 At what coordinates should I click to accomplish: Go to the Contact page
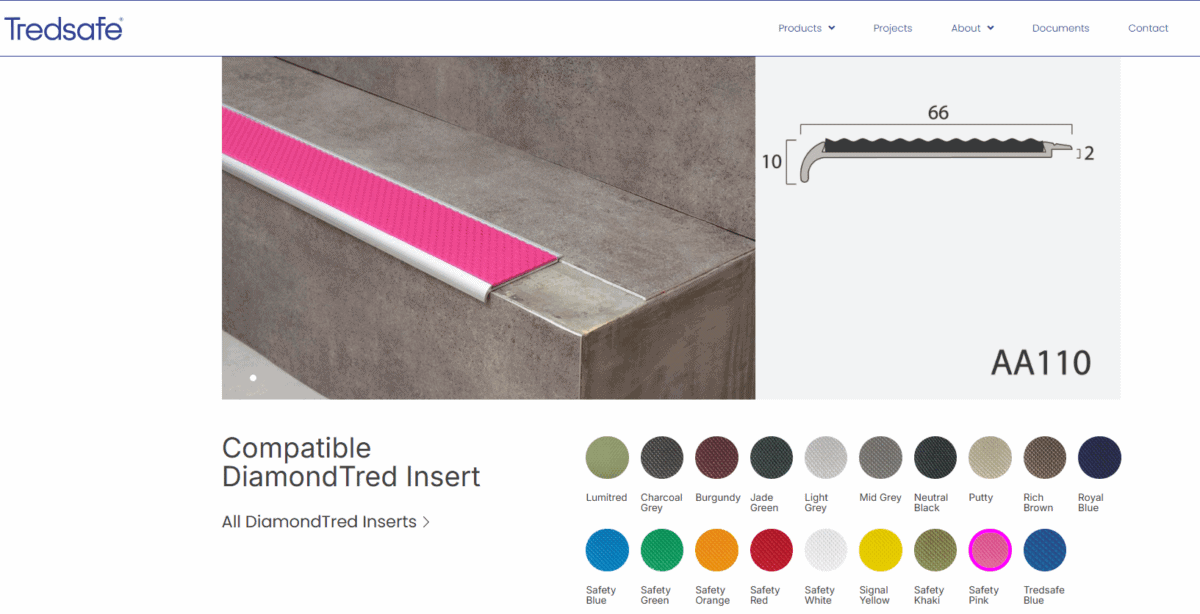point(1148,28)
